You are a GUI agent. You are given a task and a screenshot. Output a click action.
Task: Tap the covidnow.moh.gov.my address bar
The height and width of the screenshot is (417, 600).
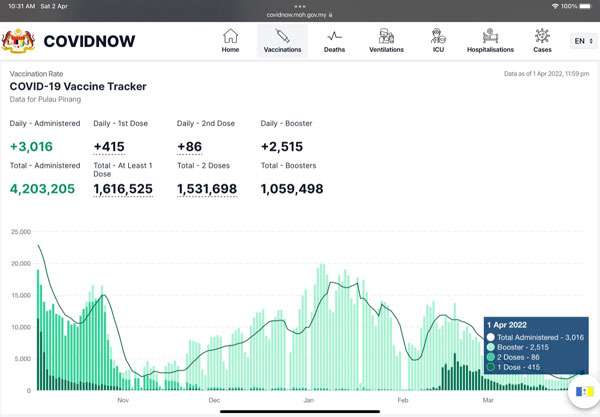tap(300, 15)
